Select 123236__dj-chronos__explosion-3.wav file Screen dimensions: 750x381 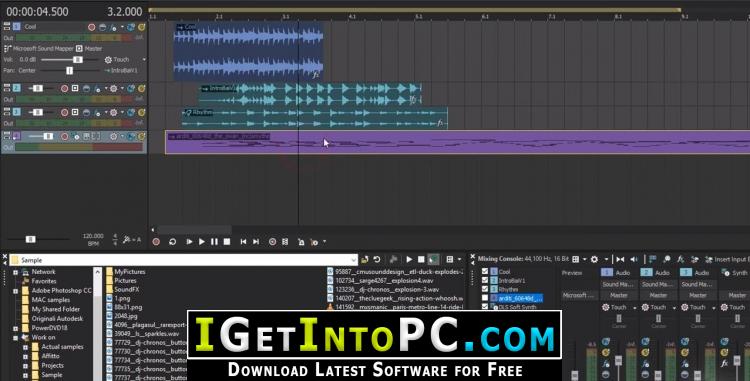(387, 290)
